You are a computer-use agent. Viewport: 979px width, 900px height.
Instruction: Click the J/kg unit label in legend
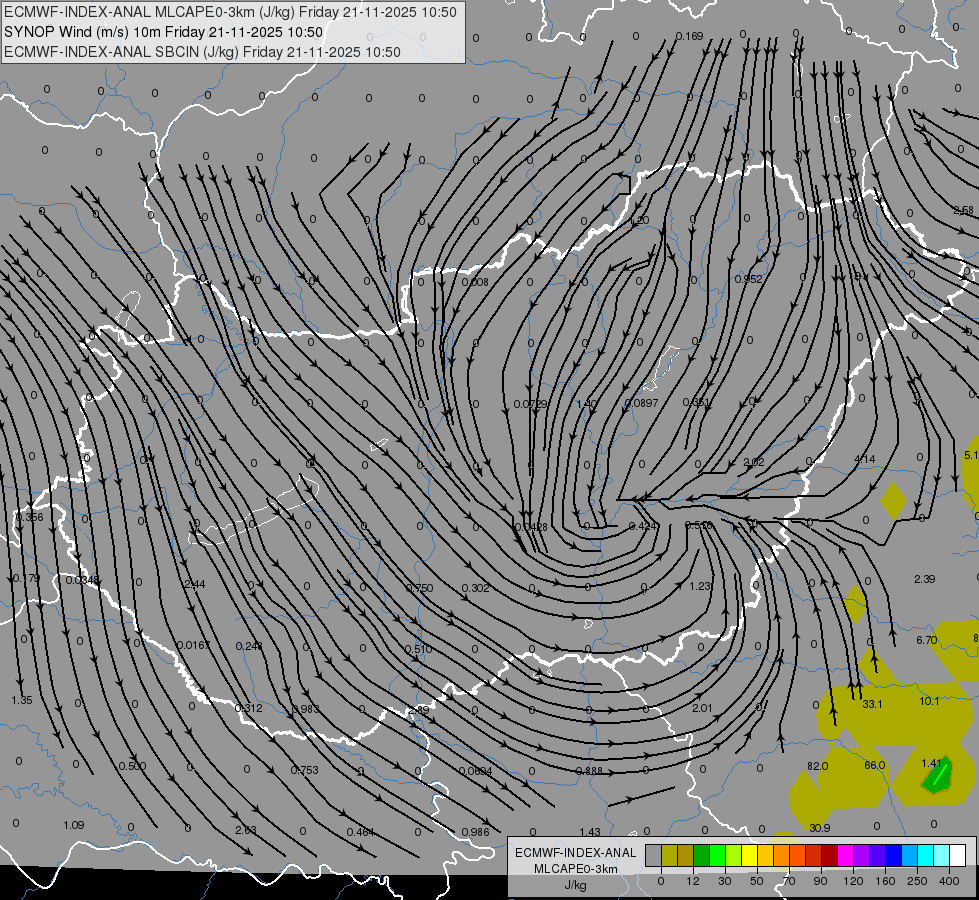click(575, 885)
